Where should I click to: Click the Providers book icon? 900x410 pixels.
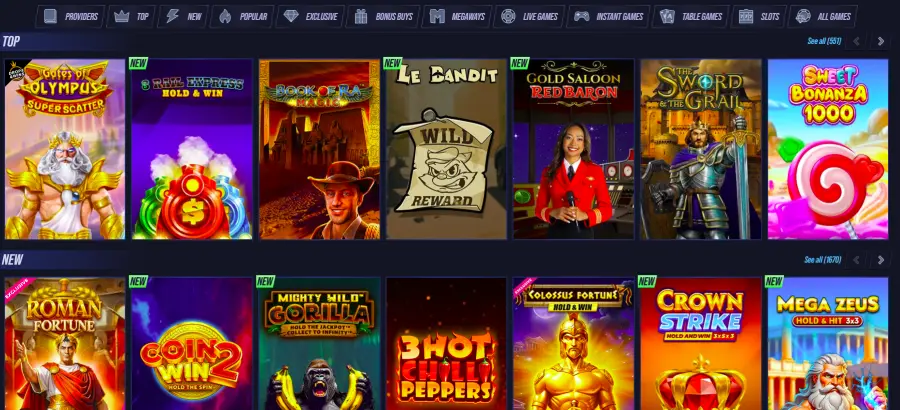[51, 17]
